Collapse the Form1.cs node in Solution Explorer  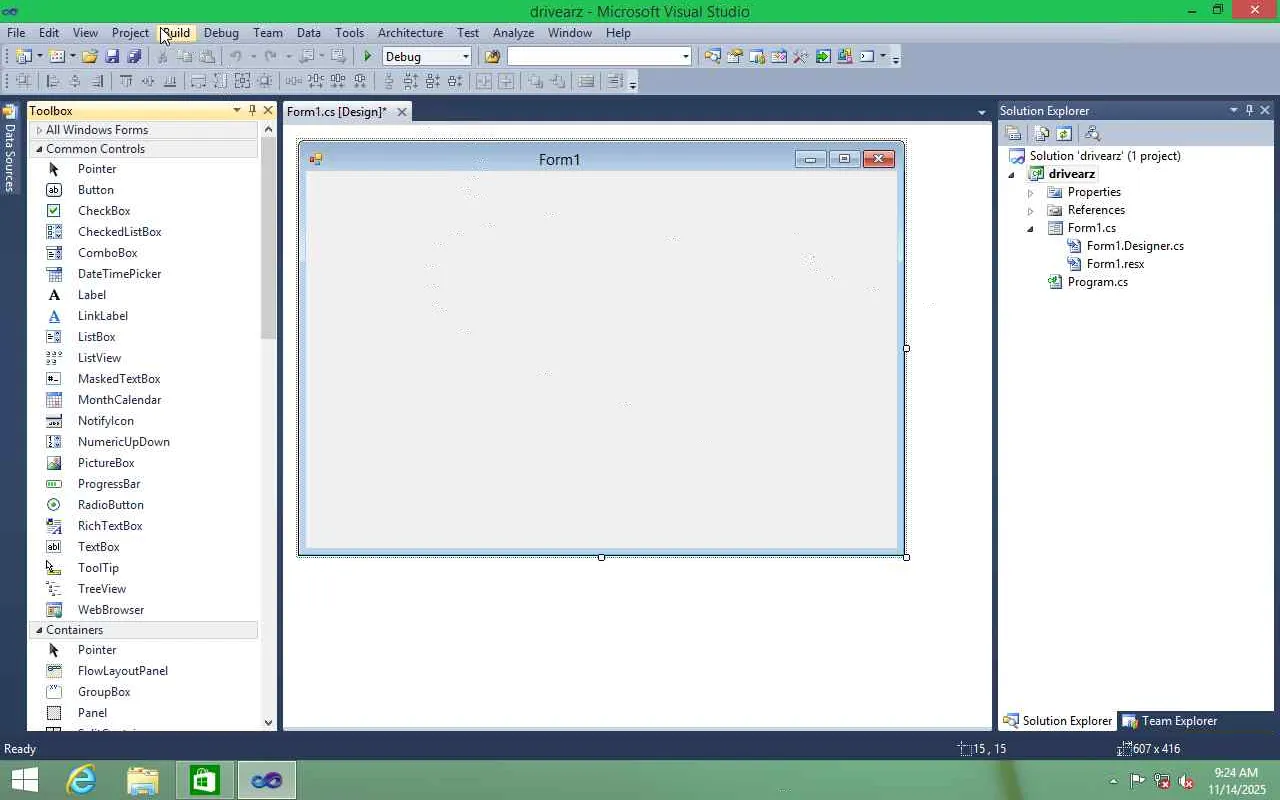click(x=1030, y=228)
